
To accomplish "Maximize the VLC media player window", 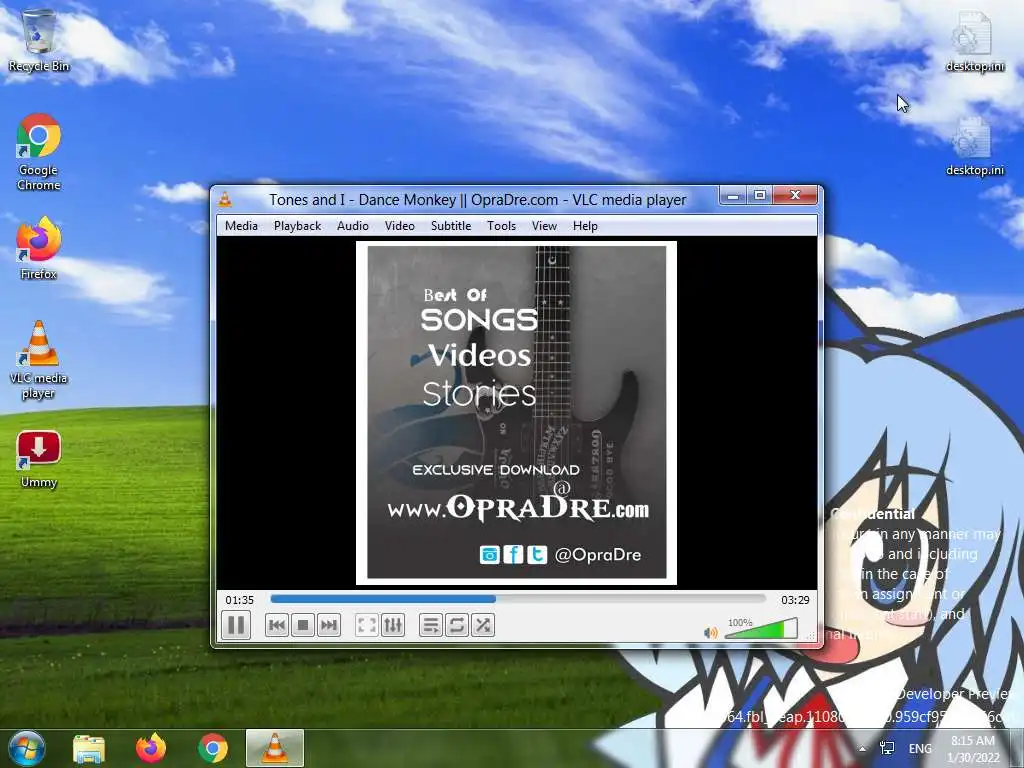I will pos(760,195).
